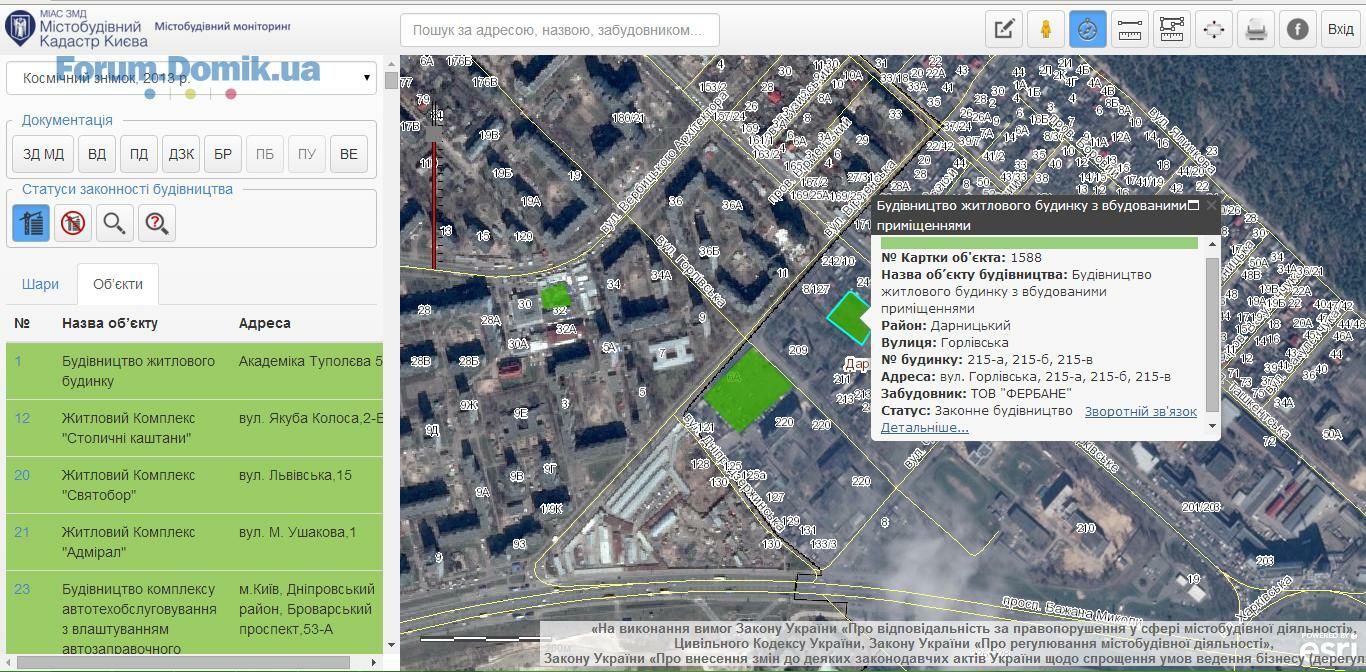Click the cyan-outlined selected green plot

[850, 317]
